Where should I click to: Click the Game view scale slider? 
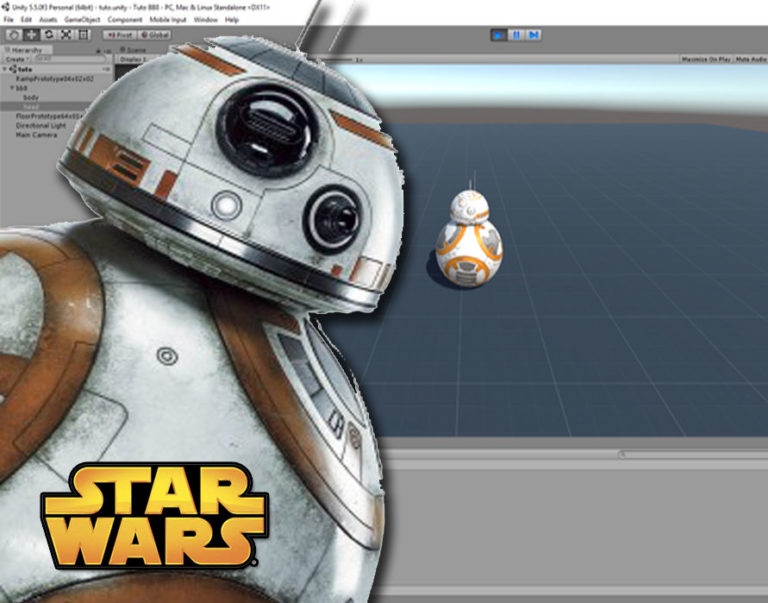[x=336, y=59]
